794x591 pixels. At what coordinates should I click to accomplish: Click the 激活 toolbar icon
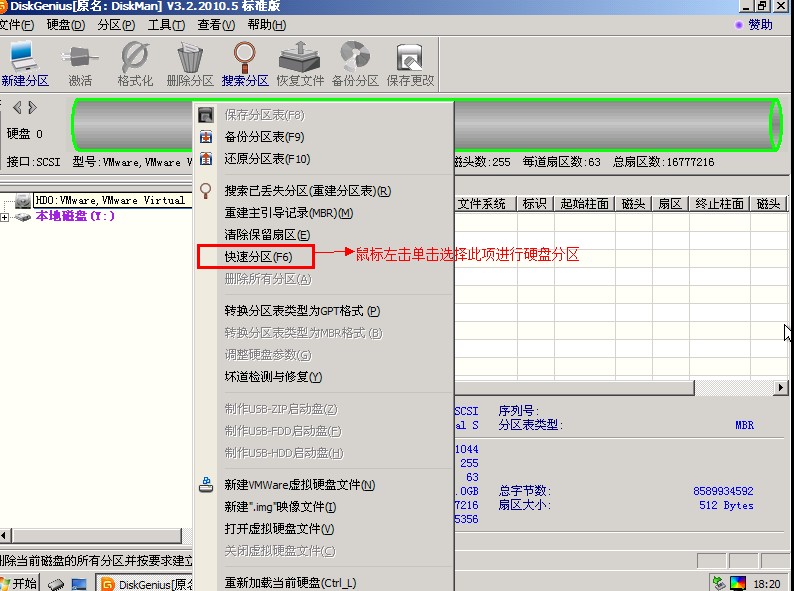click(x=80, y=64)
